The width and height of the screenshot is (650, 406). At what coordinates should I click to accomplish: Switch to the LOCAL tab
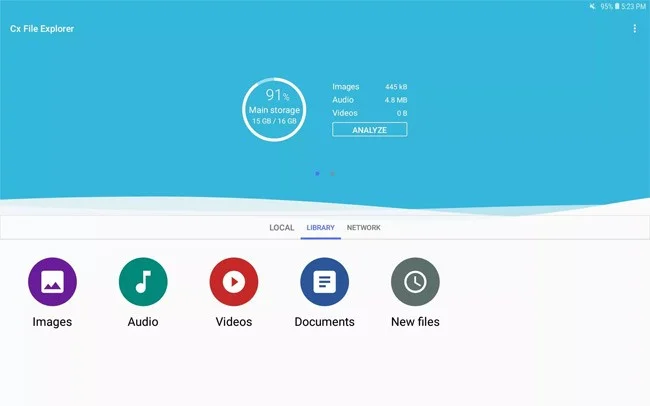[x=281, y=228]
